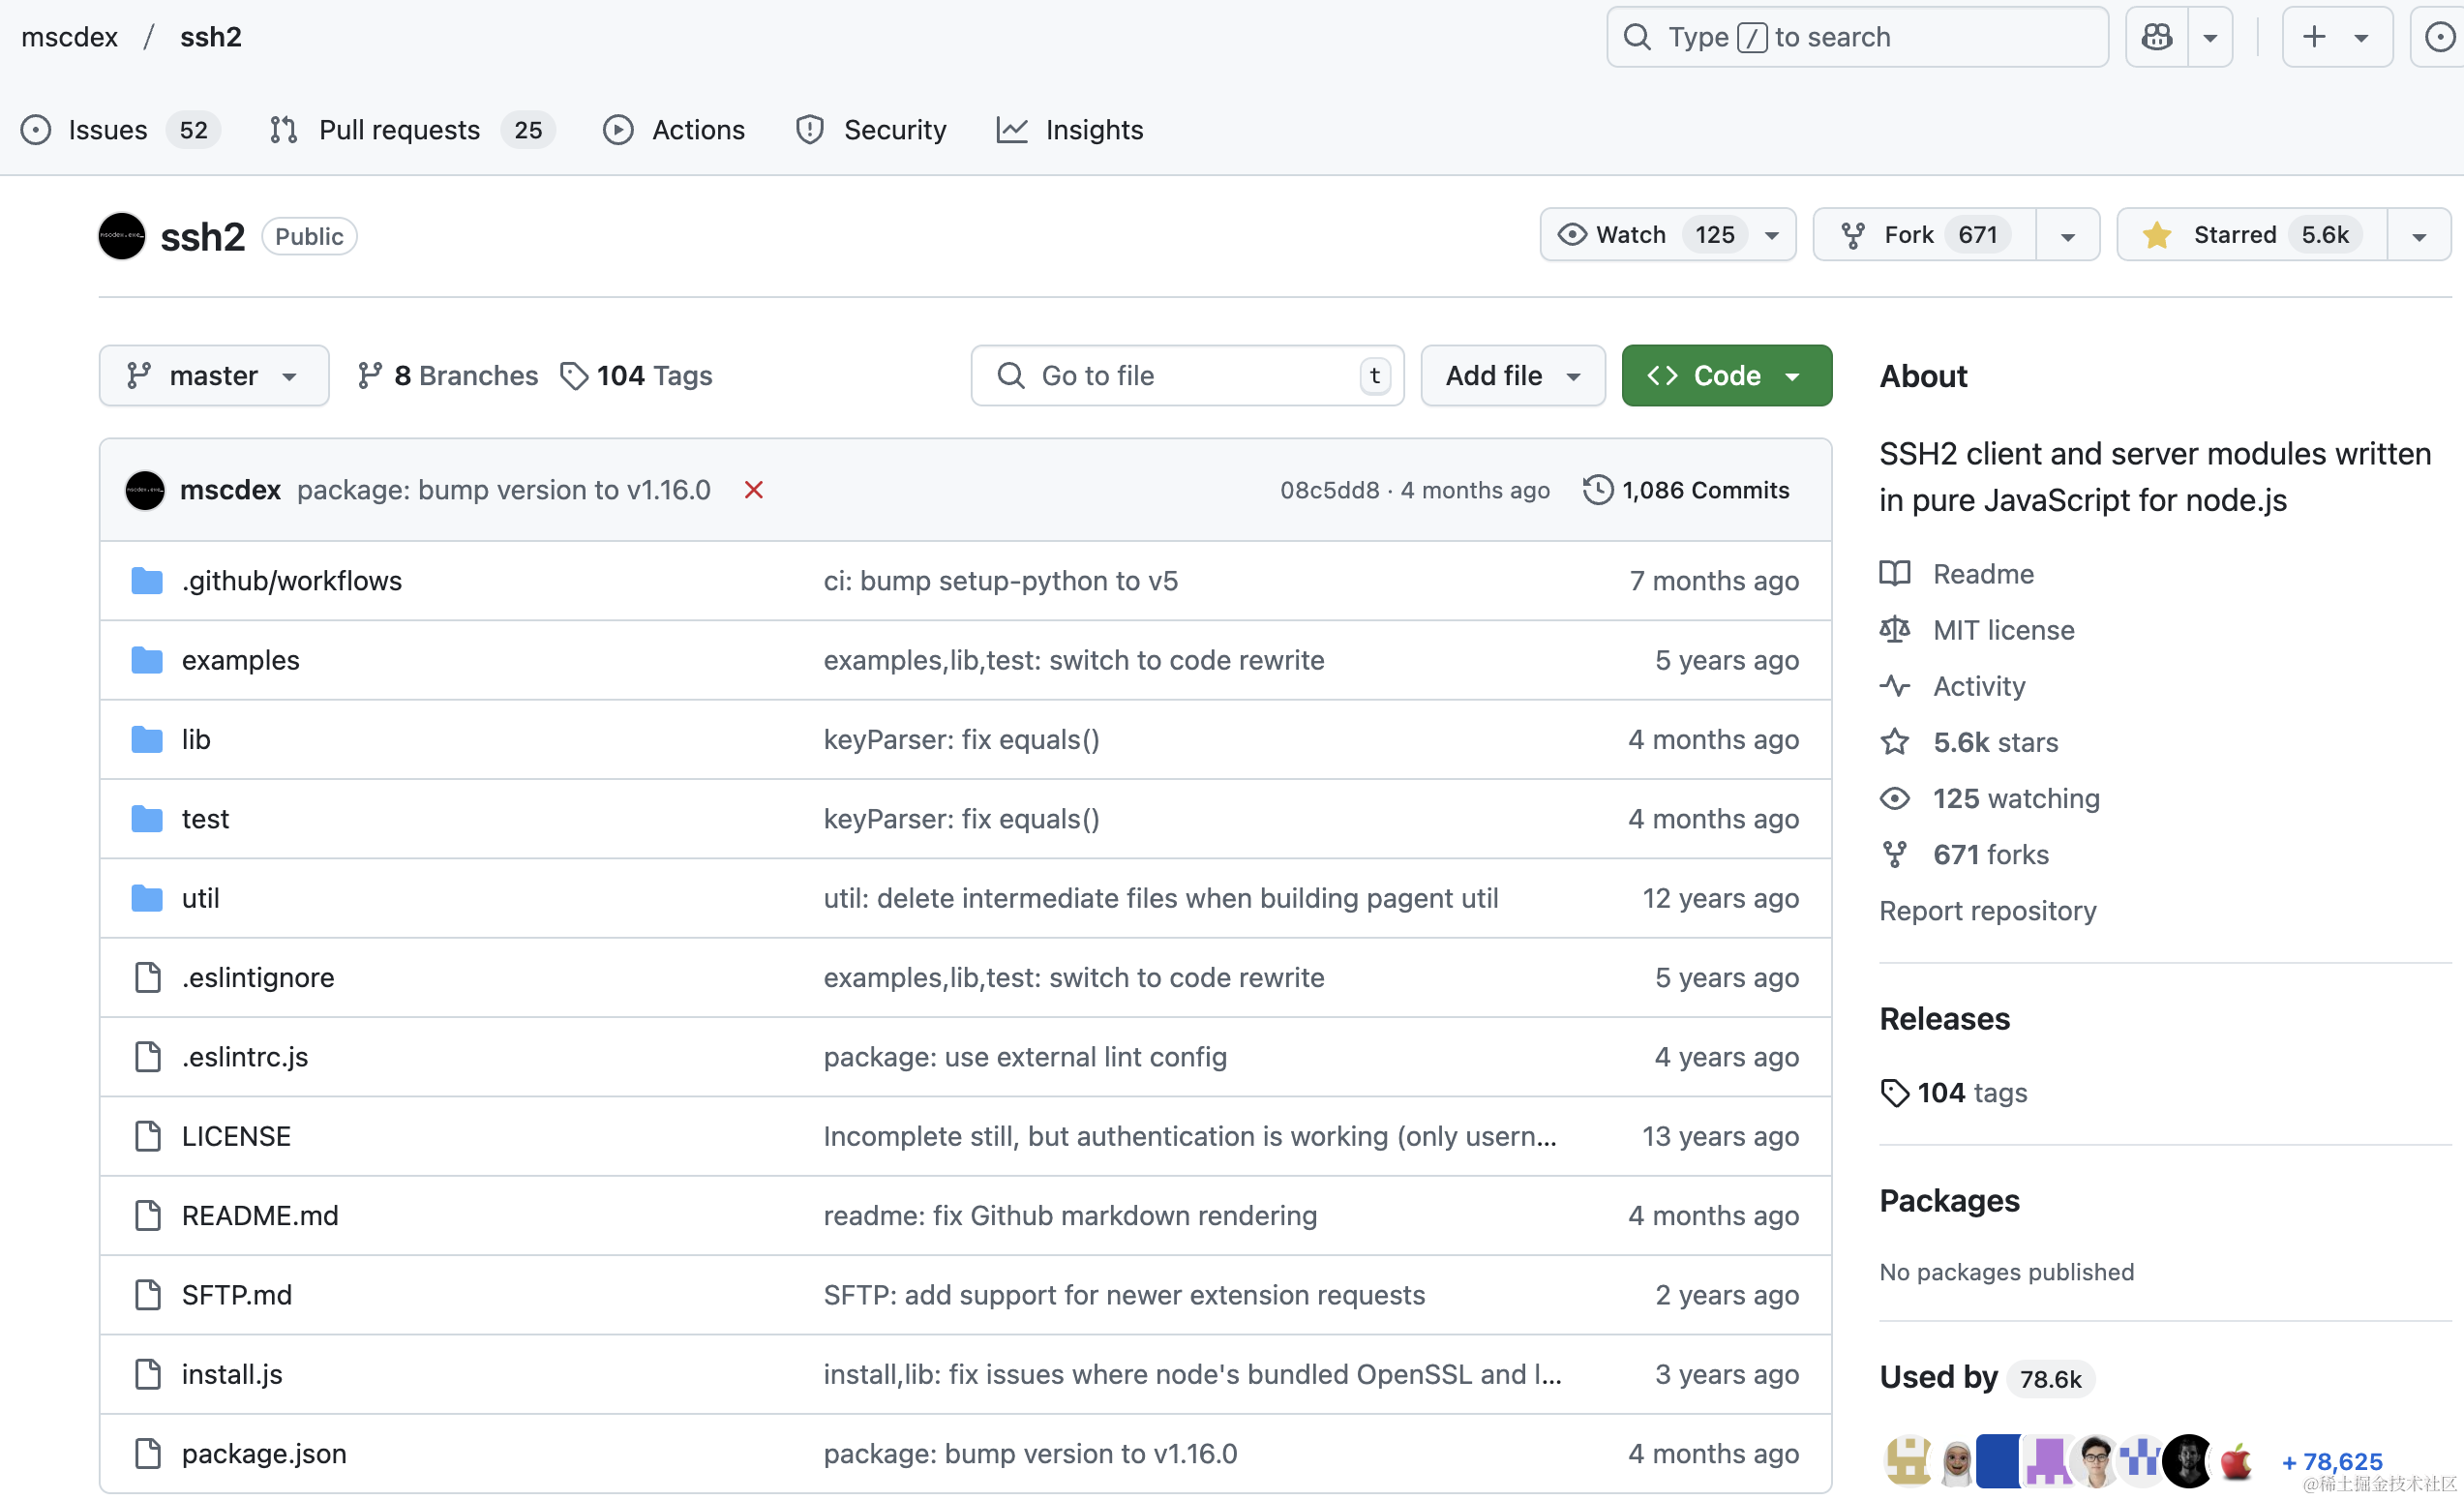The width and height of the screenshot is (2464, 1500).
Task: Expand the master branch dropdown
Action: 213,376
